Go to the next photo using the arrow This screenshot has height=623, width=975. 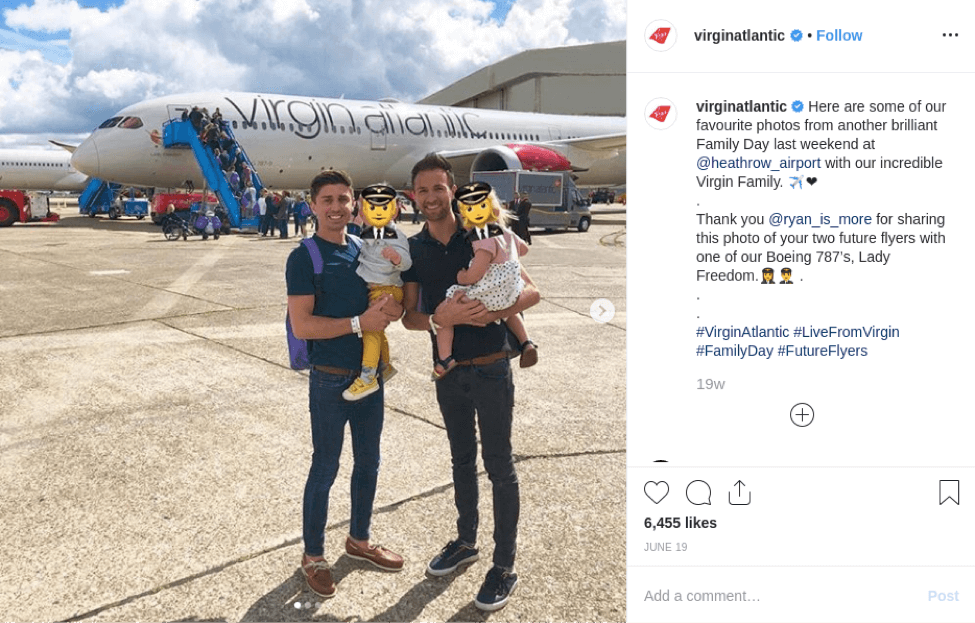click(x=602, y=310)
